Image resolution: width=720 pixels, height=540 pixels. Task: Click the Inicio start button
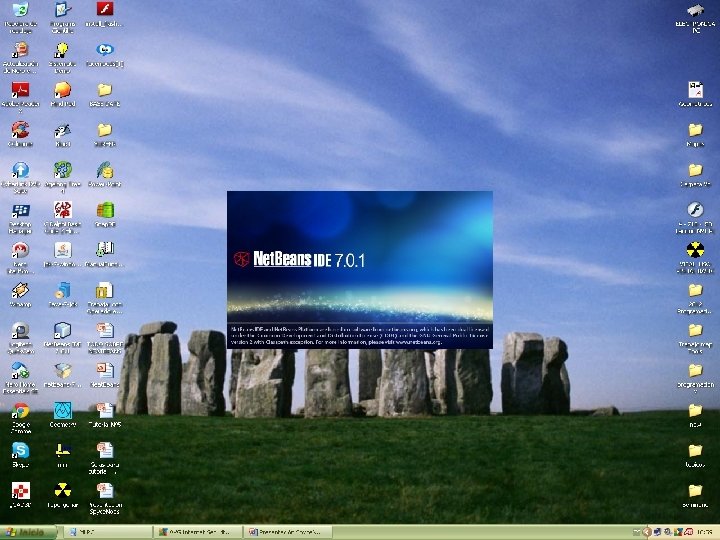pyautogui.click(x=28, y=532)
